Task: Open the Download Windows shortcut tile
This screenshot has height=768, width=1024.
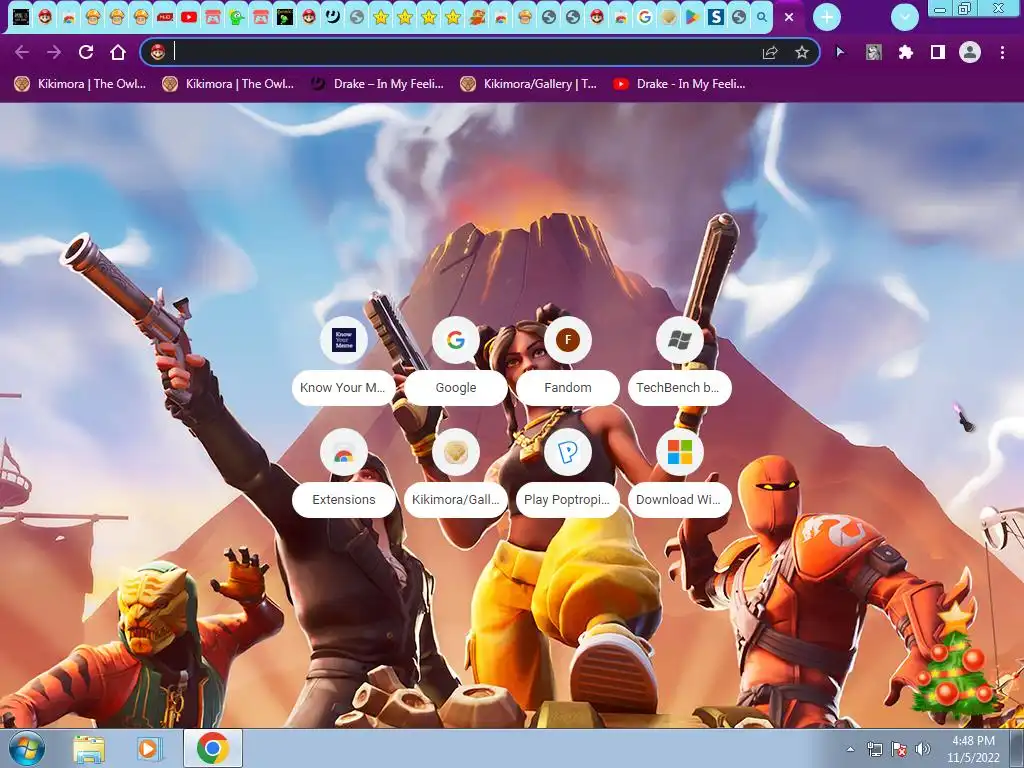Action: click(x=679, y=473)
